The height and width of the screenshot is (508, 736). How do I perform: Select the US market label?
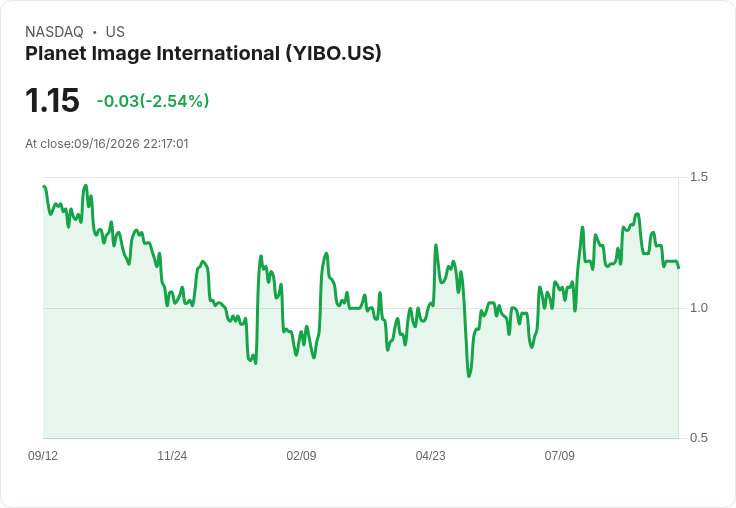click(x=115, y=32)
